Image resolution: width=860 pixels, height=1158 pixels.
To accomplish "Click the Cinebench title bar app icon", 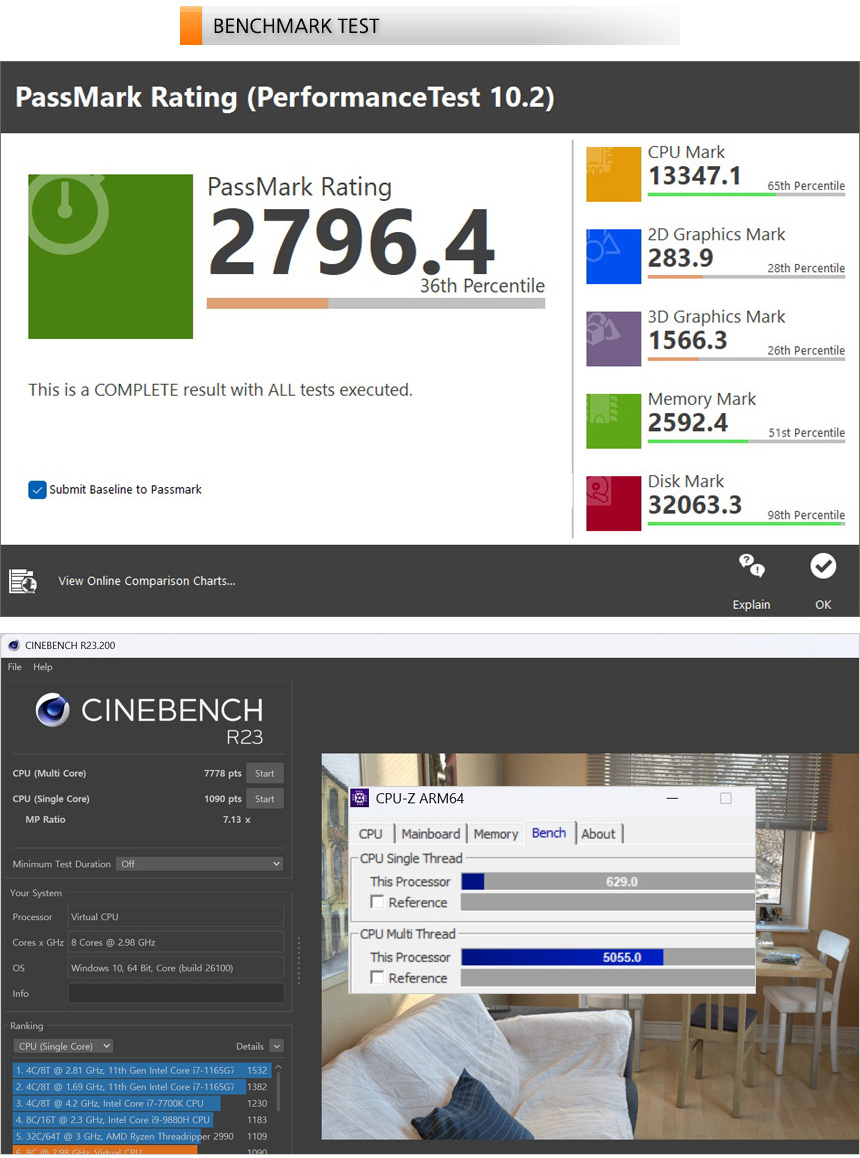I will (14, 645).
